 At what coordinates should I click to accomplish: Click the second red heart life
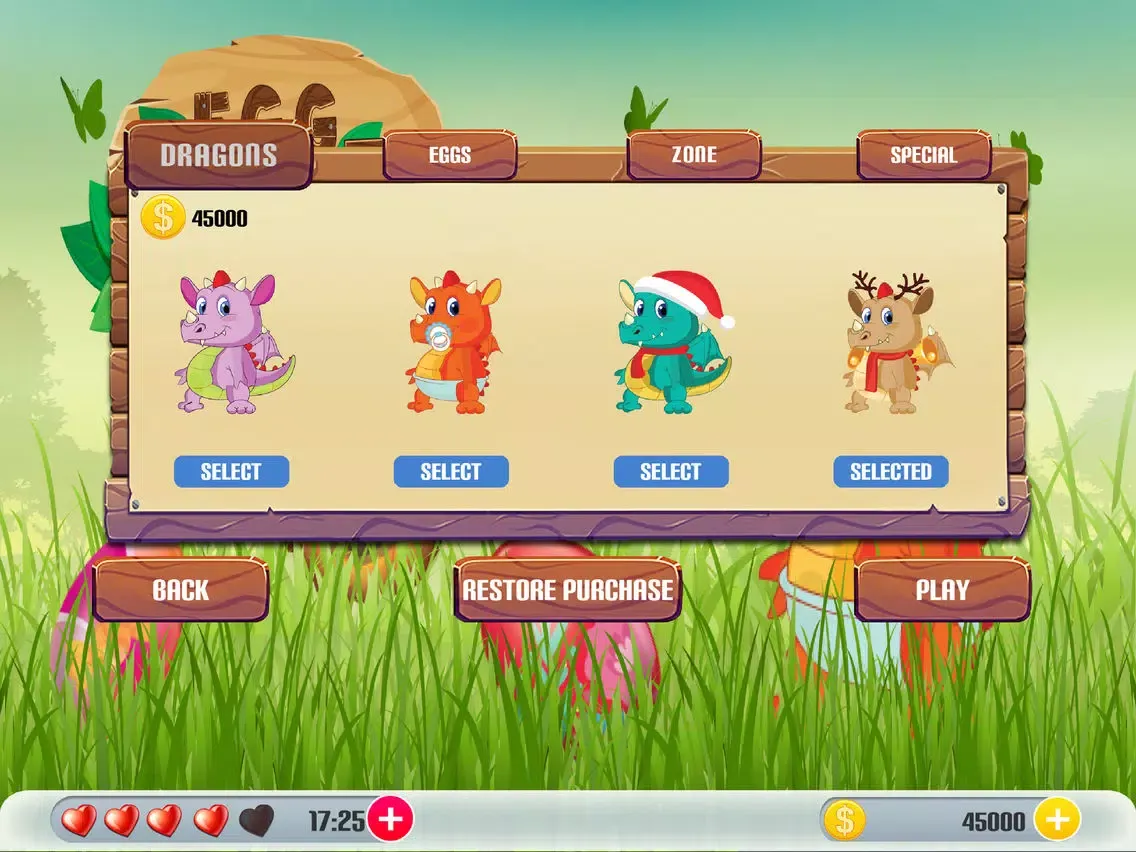click(x=122, y=820)
